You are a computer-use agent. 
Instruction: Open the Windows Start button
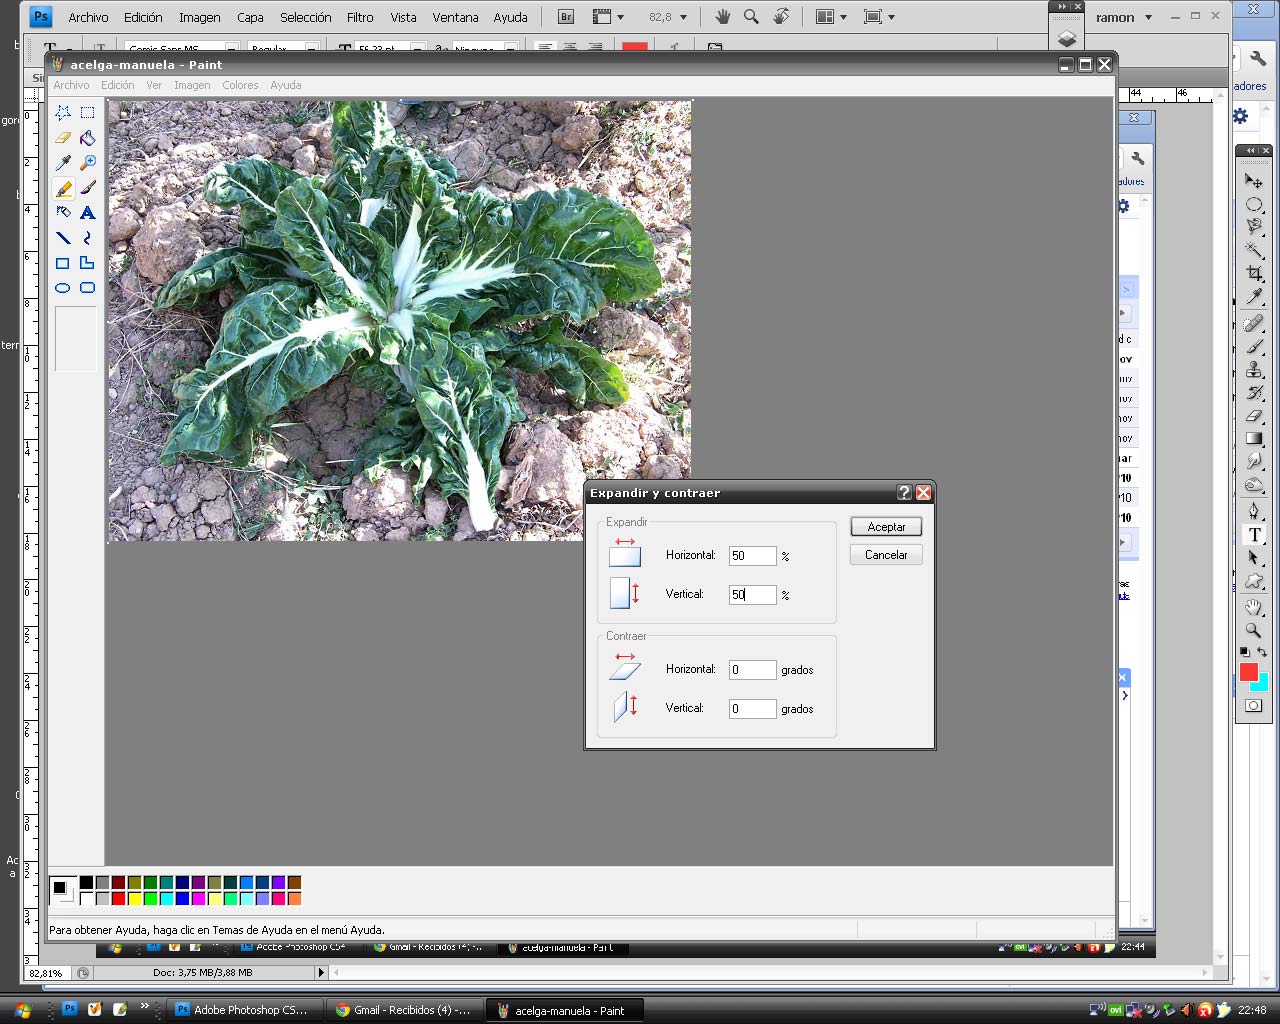22,1010
